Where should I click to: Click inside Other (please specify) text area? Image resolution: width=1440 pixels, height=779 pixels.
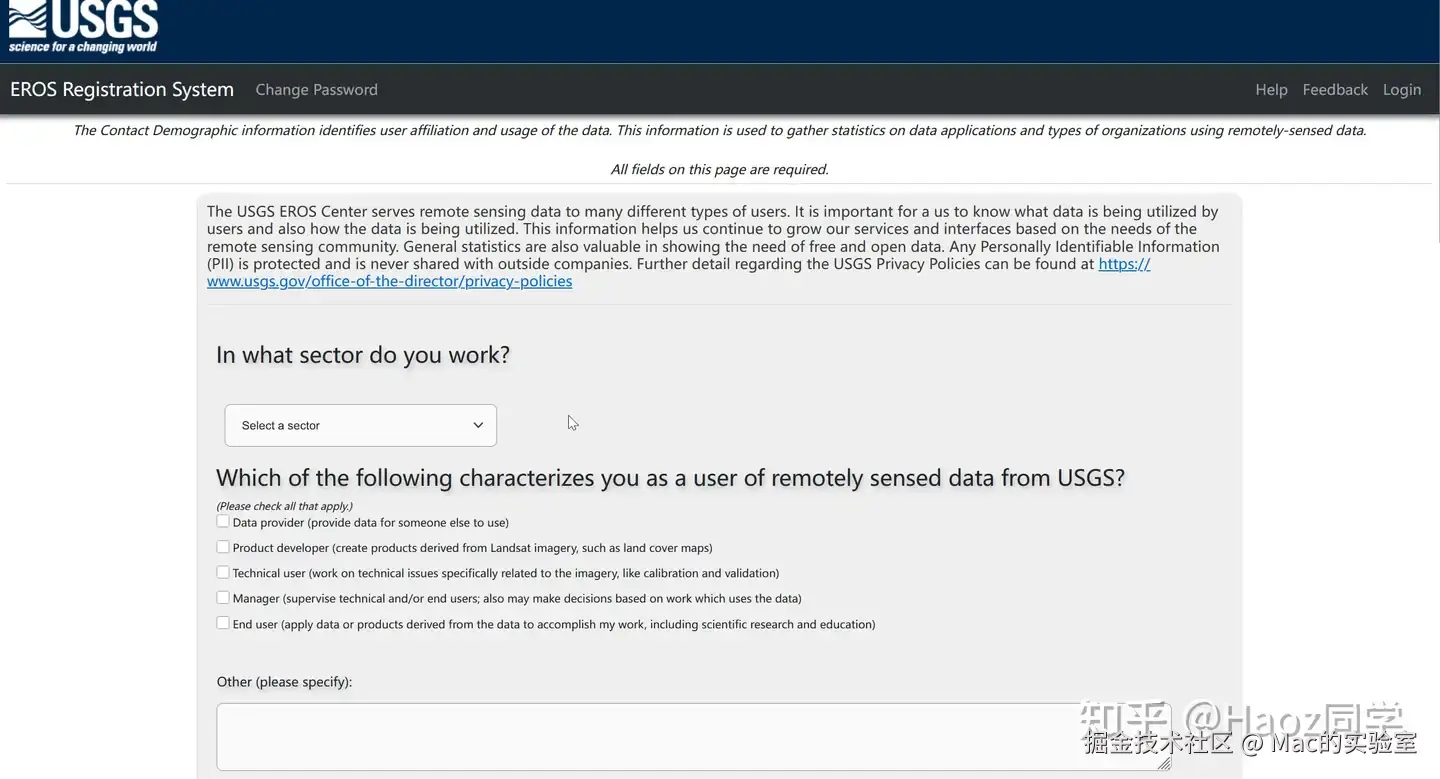[690, 737]
